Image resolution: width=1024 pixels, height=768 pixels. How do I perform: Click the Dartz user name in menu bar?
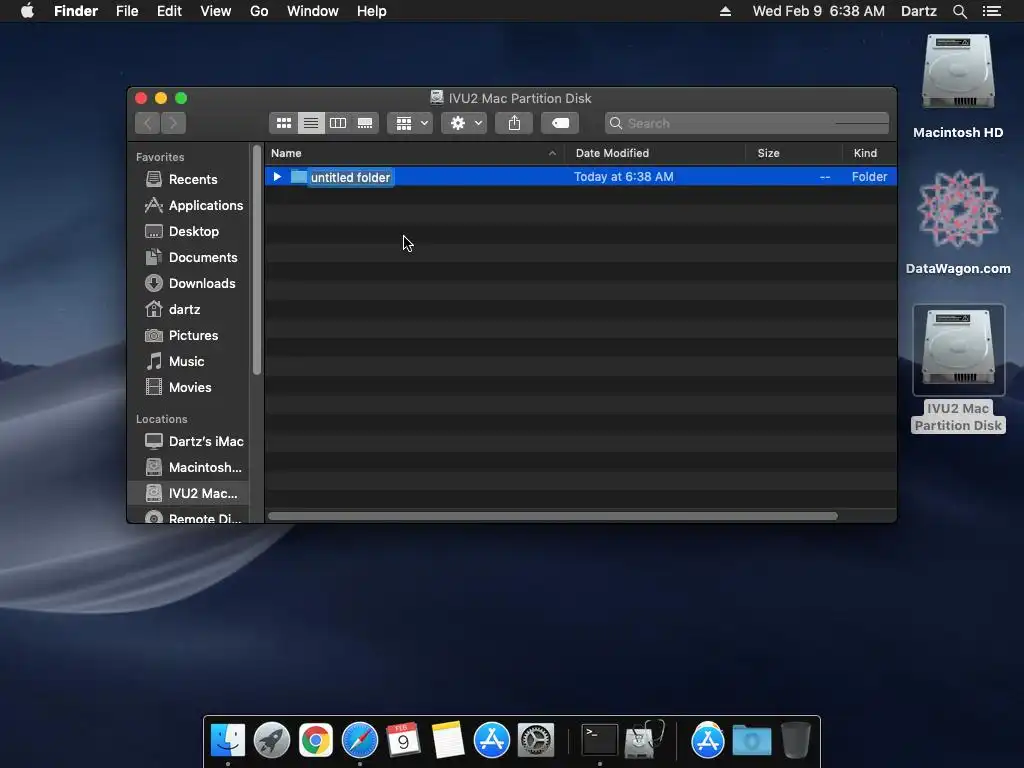(918, 11)
